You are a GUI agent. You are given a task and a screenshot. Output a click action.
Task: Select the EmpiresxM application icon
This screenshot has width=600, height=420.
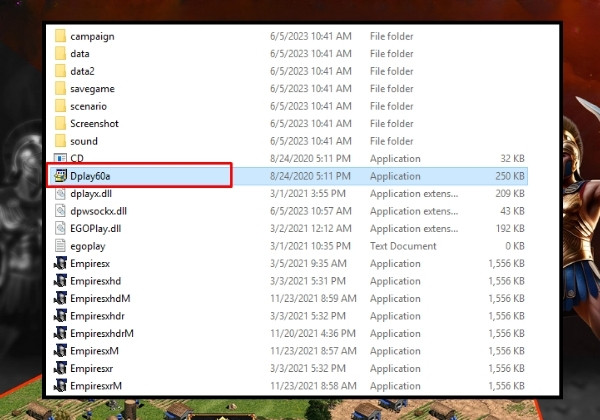pyautogui.click(x=60, y=351)
